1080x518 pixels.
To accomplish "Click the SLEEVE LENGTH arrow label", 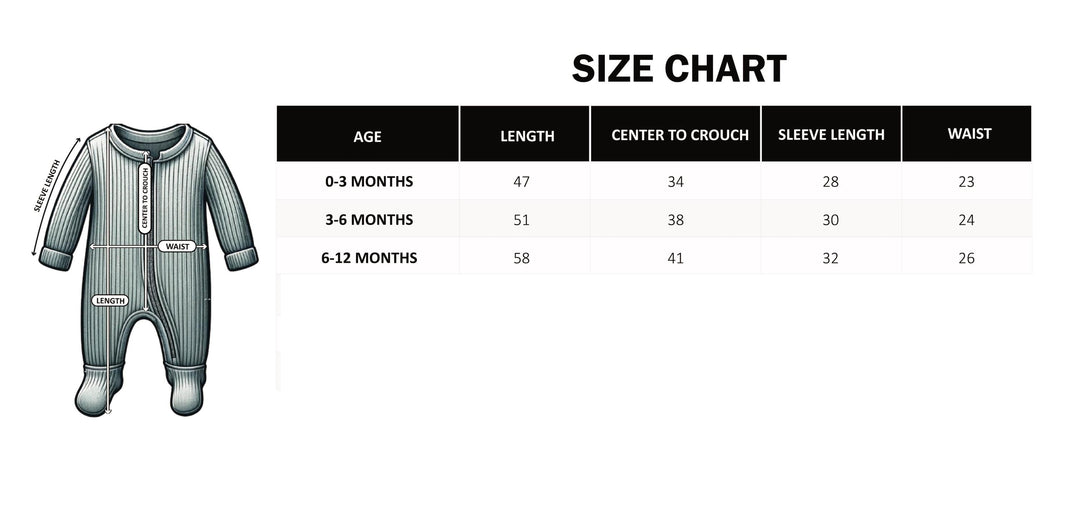I will pyautogui.click(x=48, y=186).
